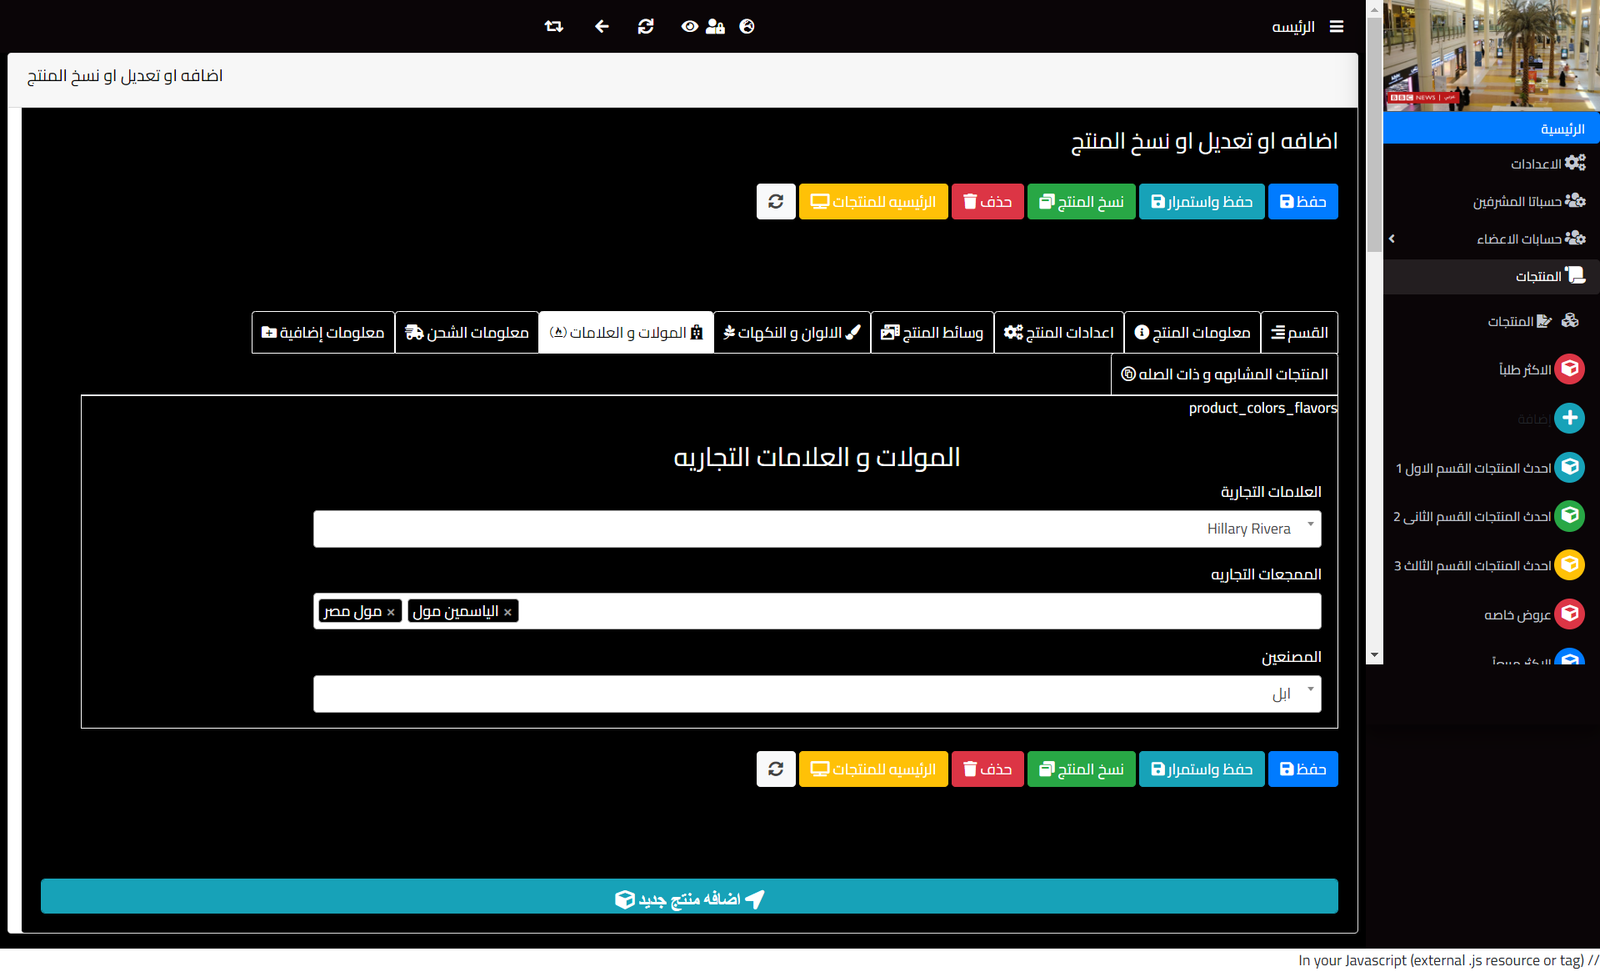Open عروض خاصه in the sidebar
Image resolution: width=1600 pixels, height=973 pixels.
point(1569,614)
